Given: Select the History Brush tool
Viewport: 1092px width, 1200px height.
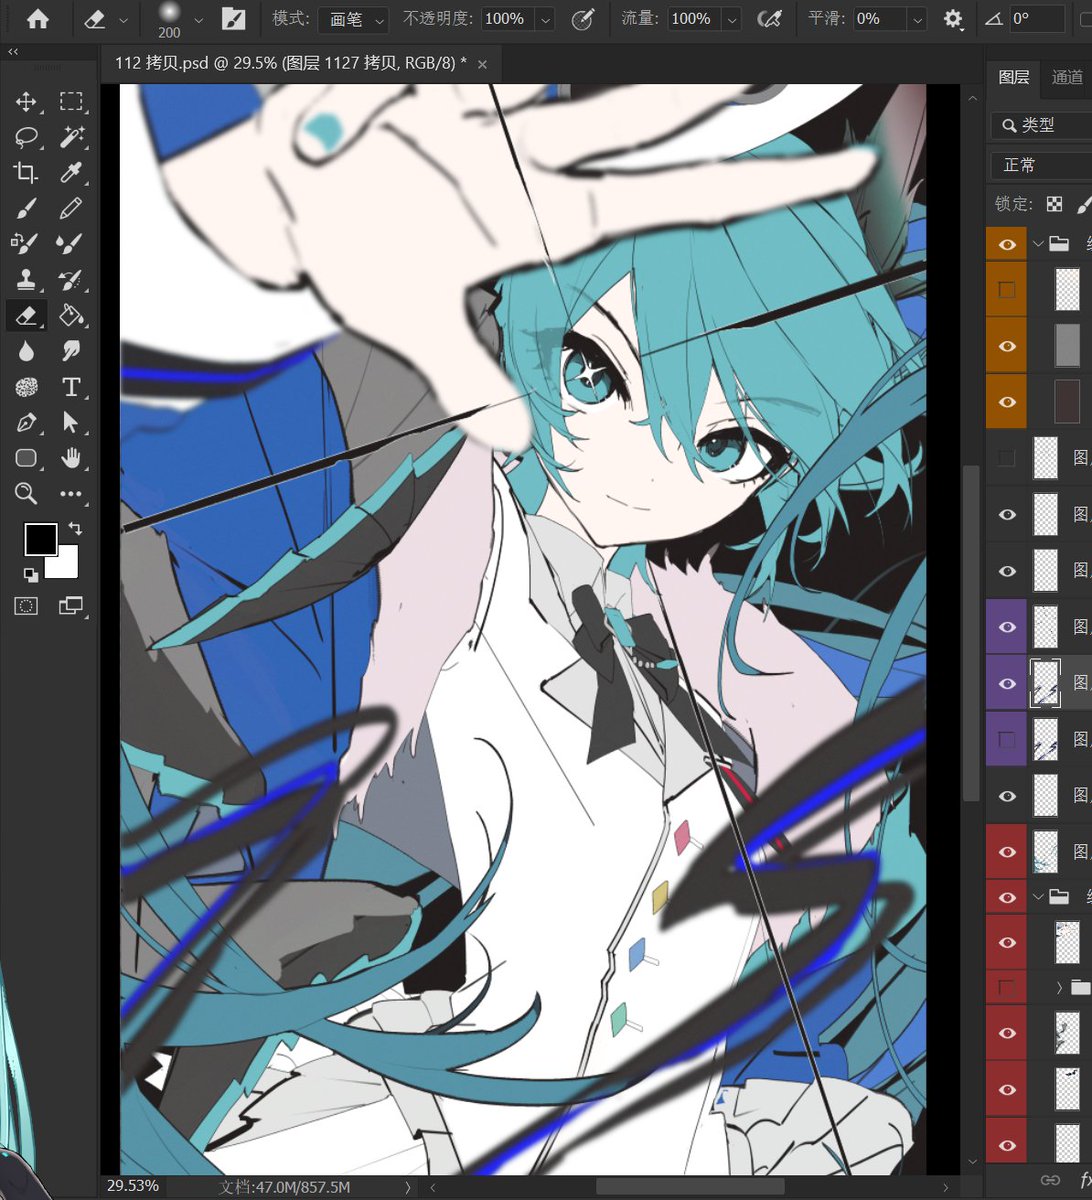Looking at the screenshot, I should [x=71, y=279].
